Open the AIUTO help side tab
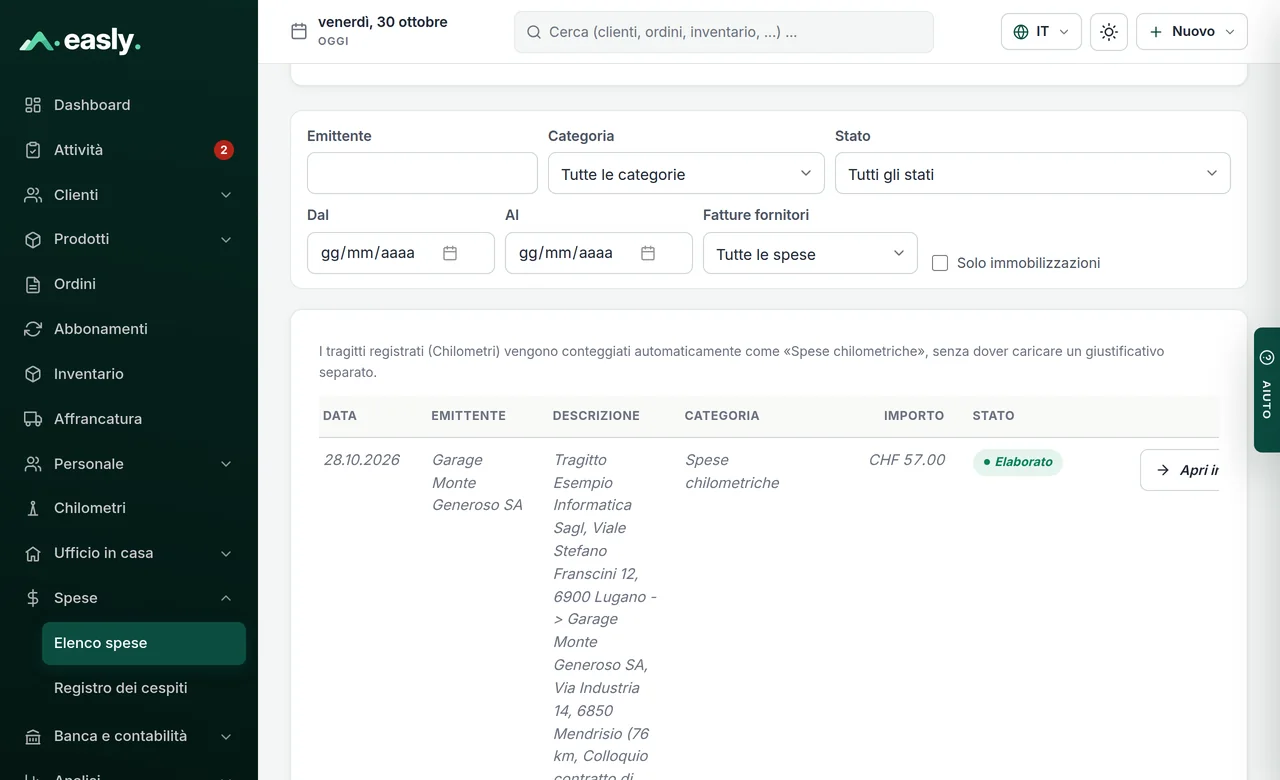Image resolution: width=1280 pixels, height=780 pixels. pos(1267,390)
